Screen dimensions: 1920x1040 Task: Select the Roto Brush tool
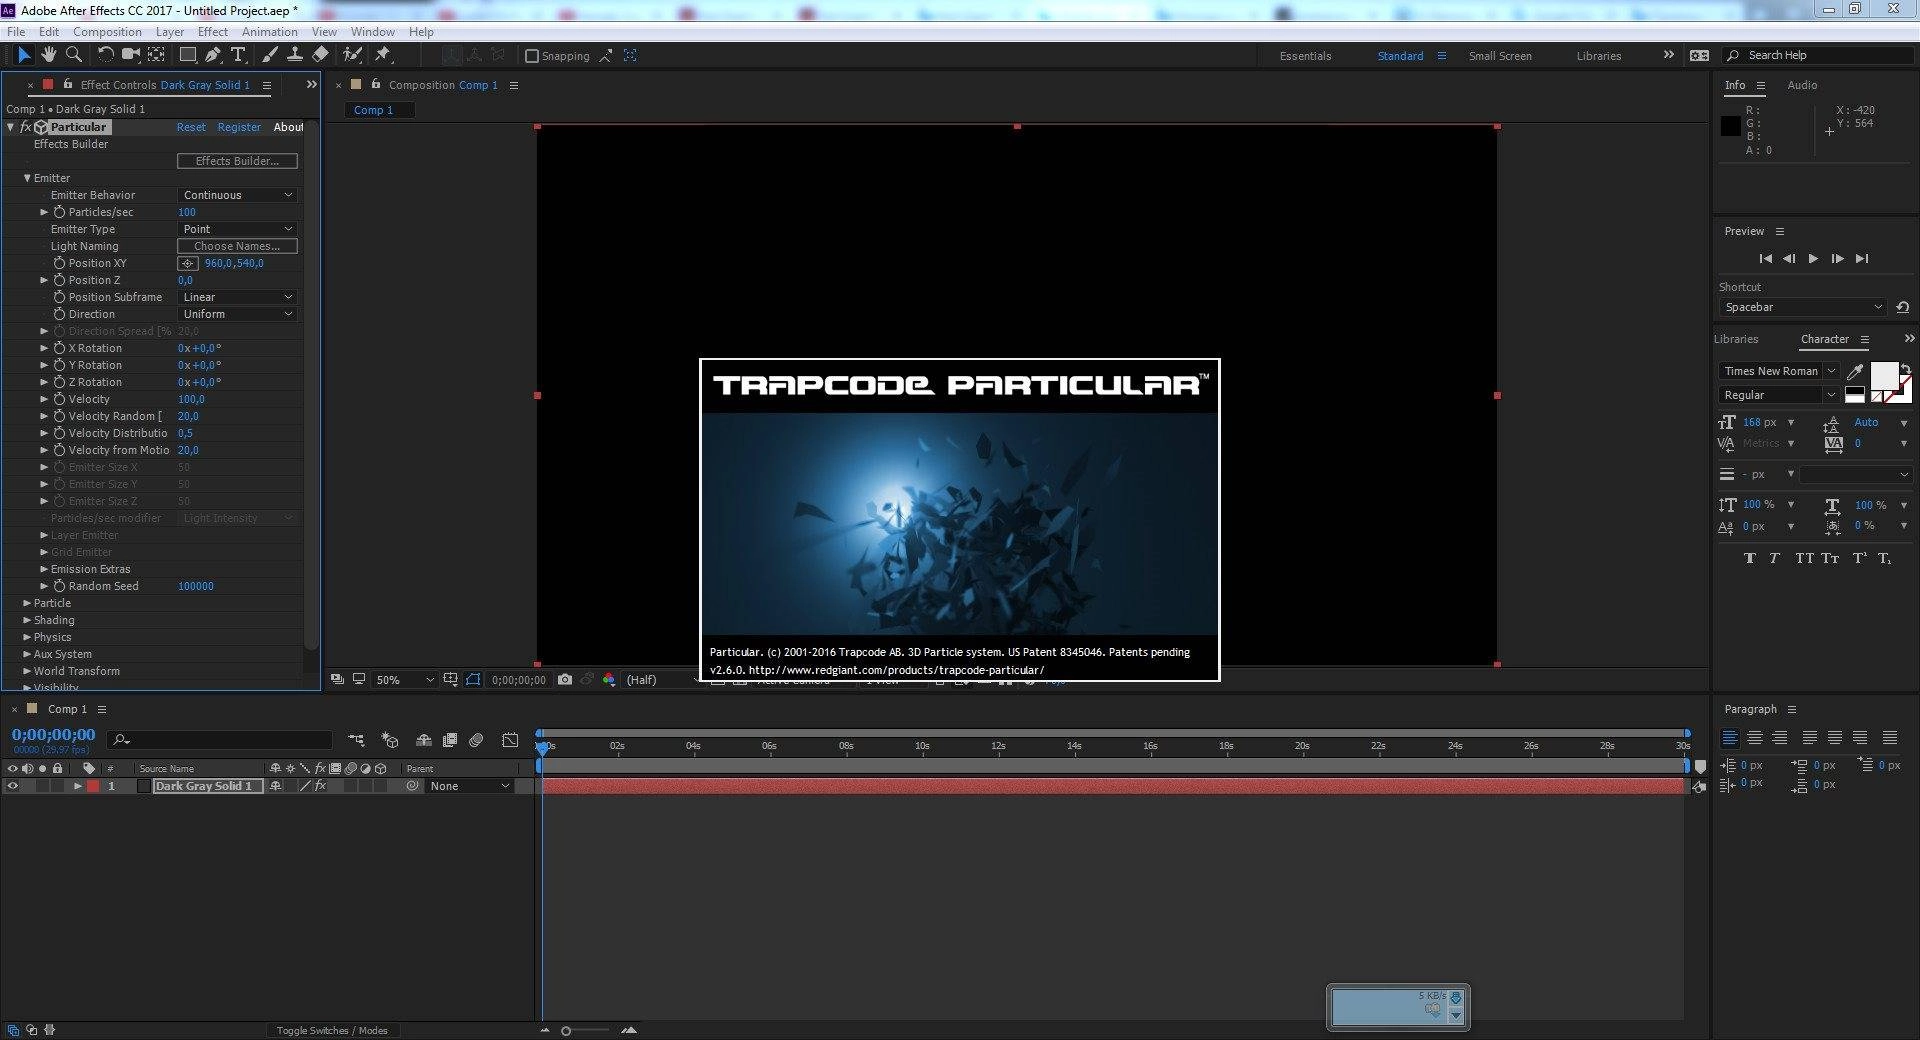[352, 55]
